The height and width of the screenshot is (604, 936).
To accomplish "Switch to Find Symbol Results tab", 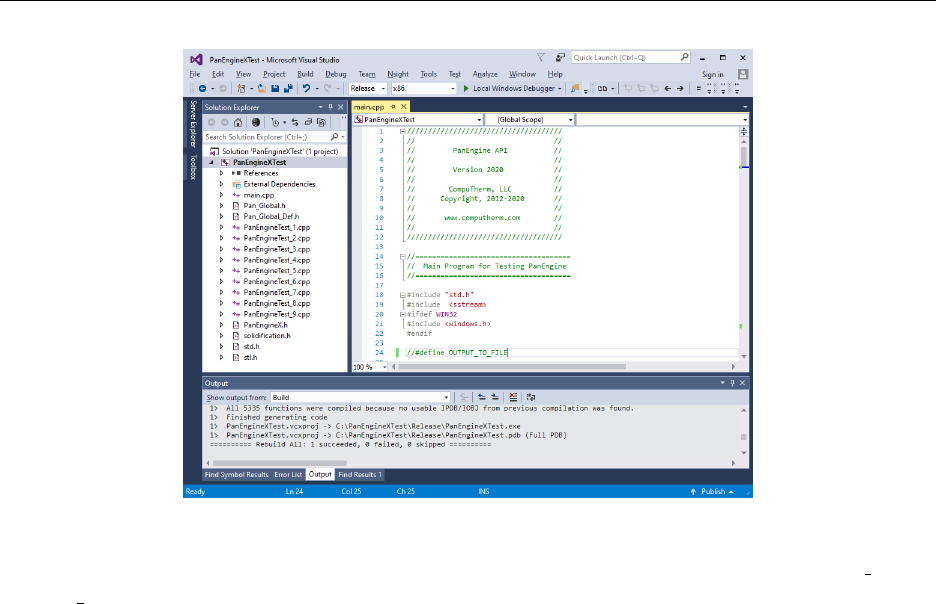I will 236,474.
